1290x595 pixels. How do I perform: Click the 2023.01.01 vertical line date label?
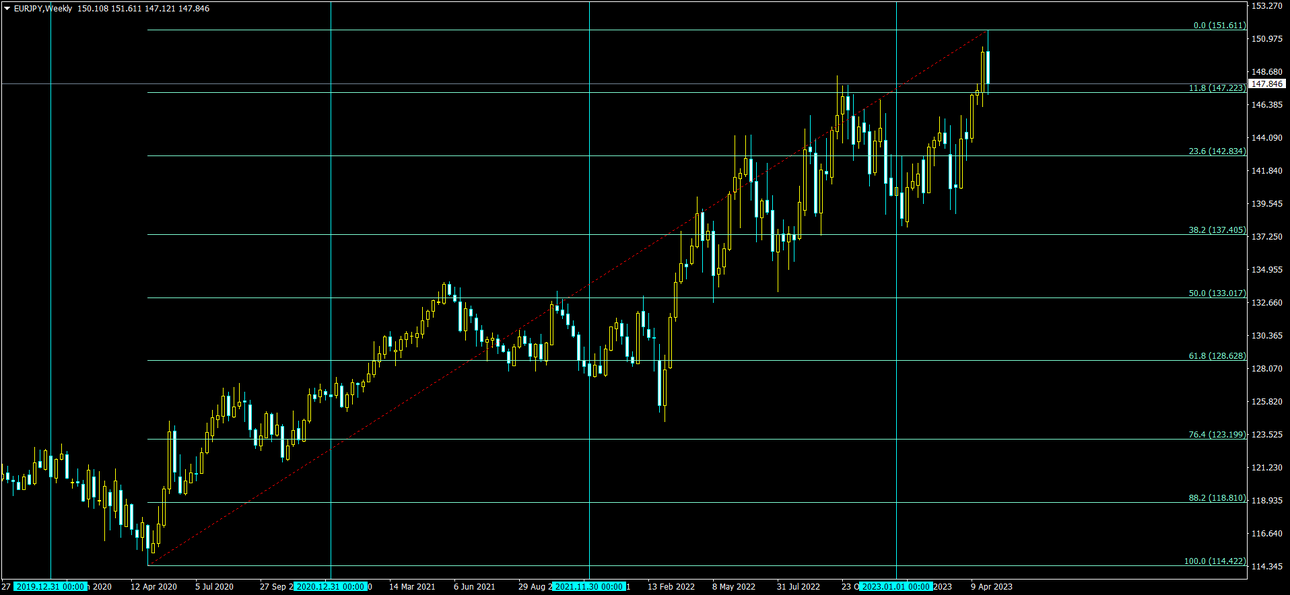pyautogui.click(x=896, y=587)
